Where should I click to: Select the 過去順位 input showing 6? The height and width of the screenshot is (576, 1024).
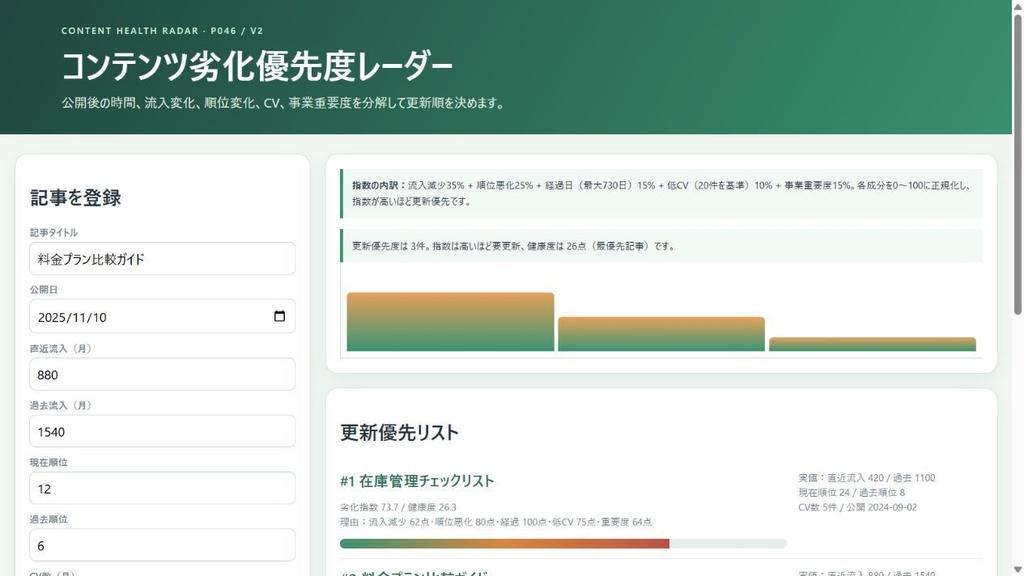162,545
